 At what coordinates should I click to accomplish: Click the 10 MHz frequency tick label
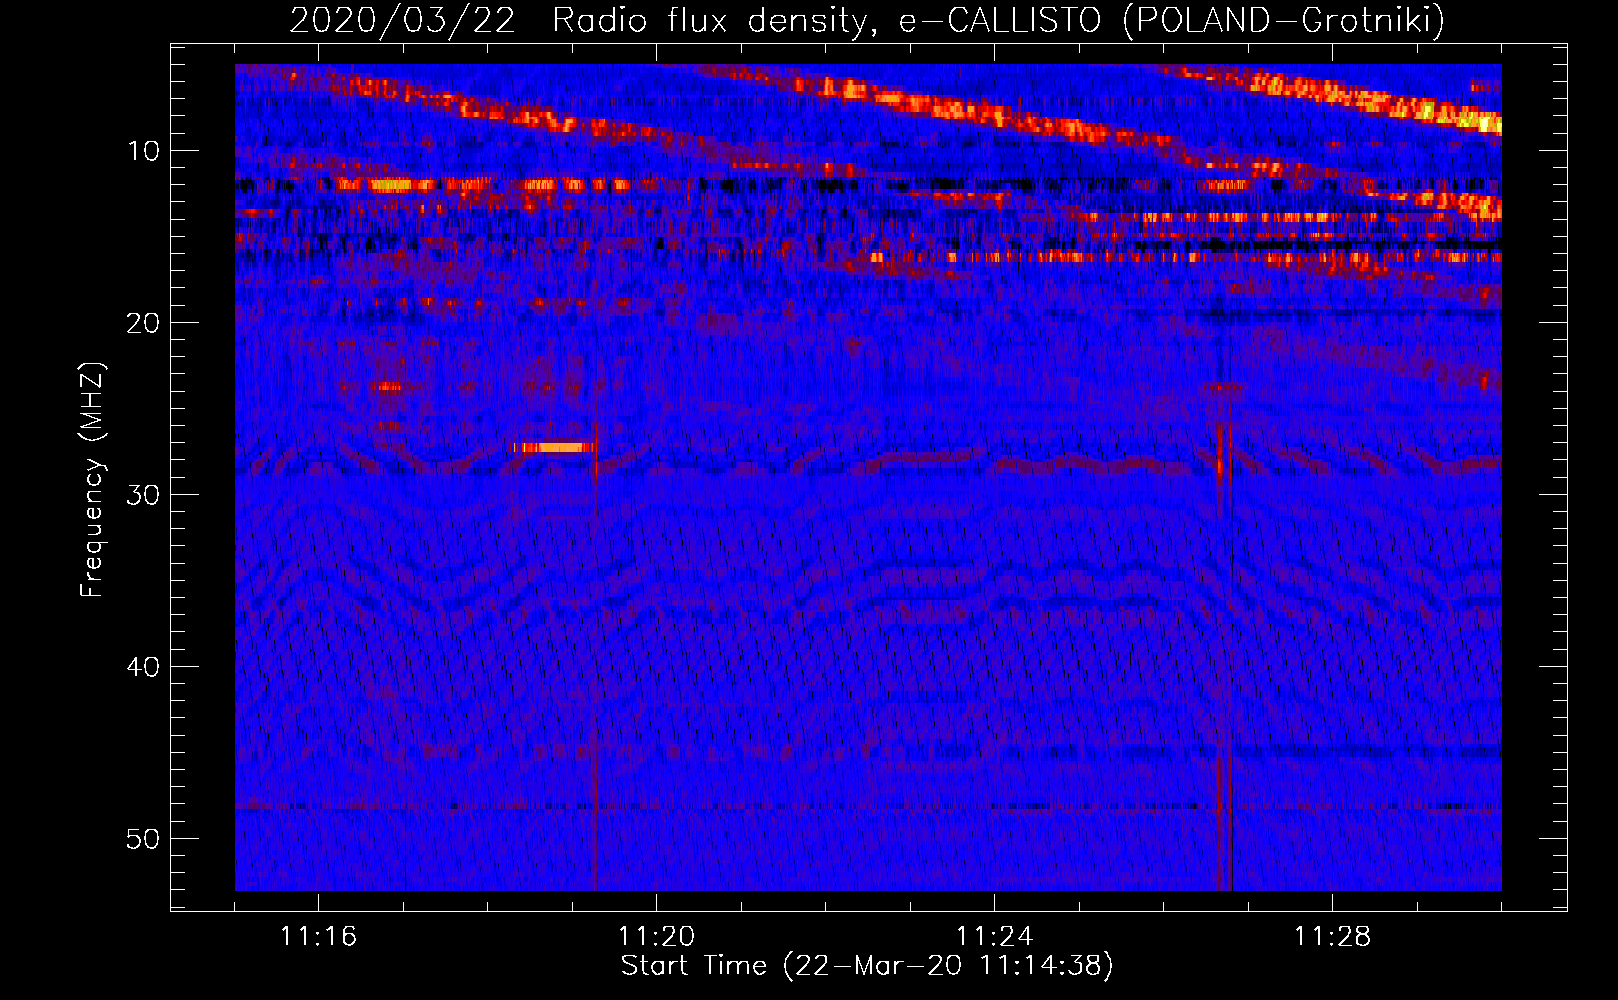(144, 151)
